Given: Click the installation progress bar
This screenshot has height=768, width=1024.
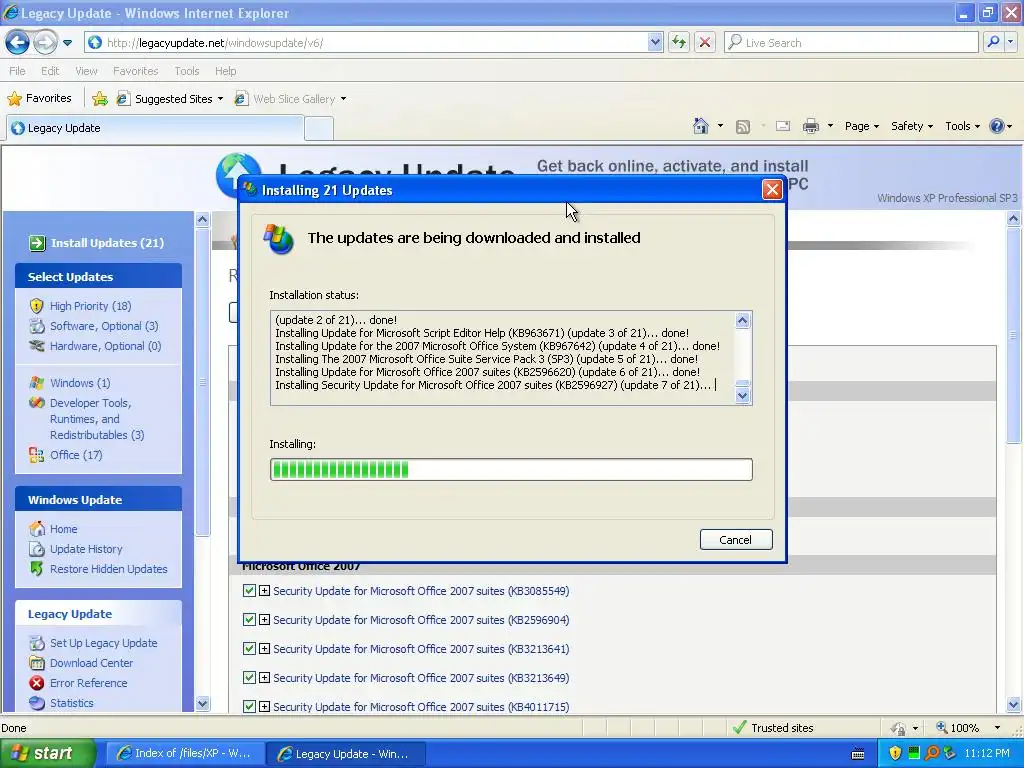Looking at the screenshot, I should tap(511, 469).
